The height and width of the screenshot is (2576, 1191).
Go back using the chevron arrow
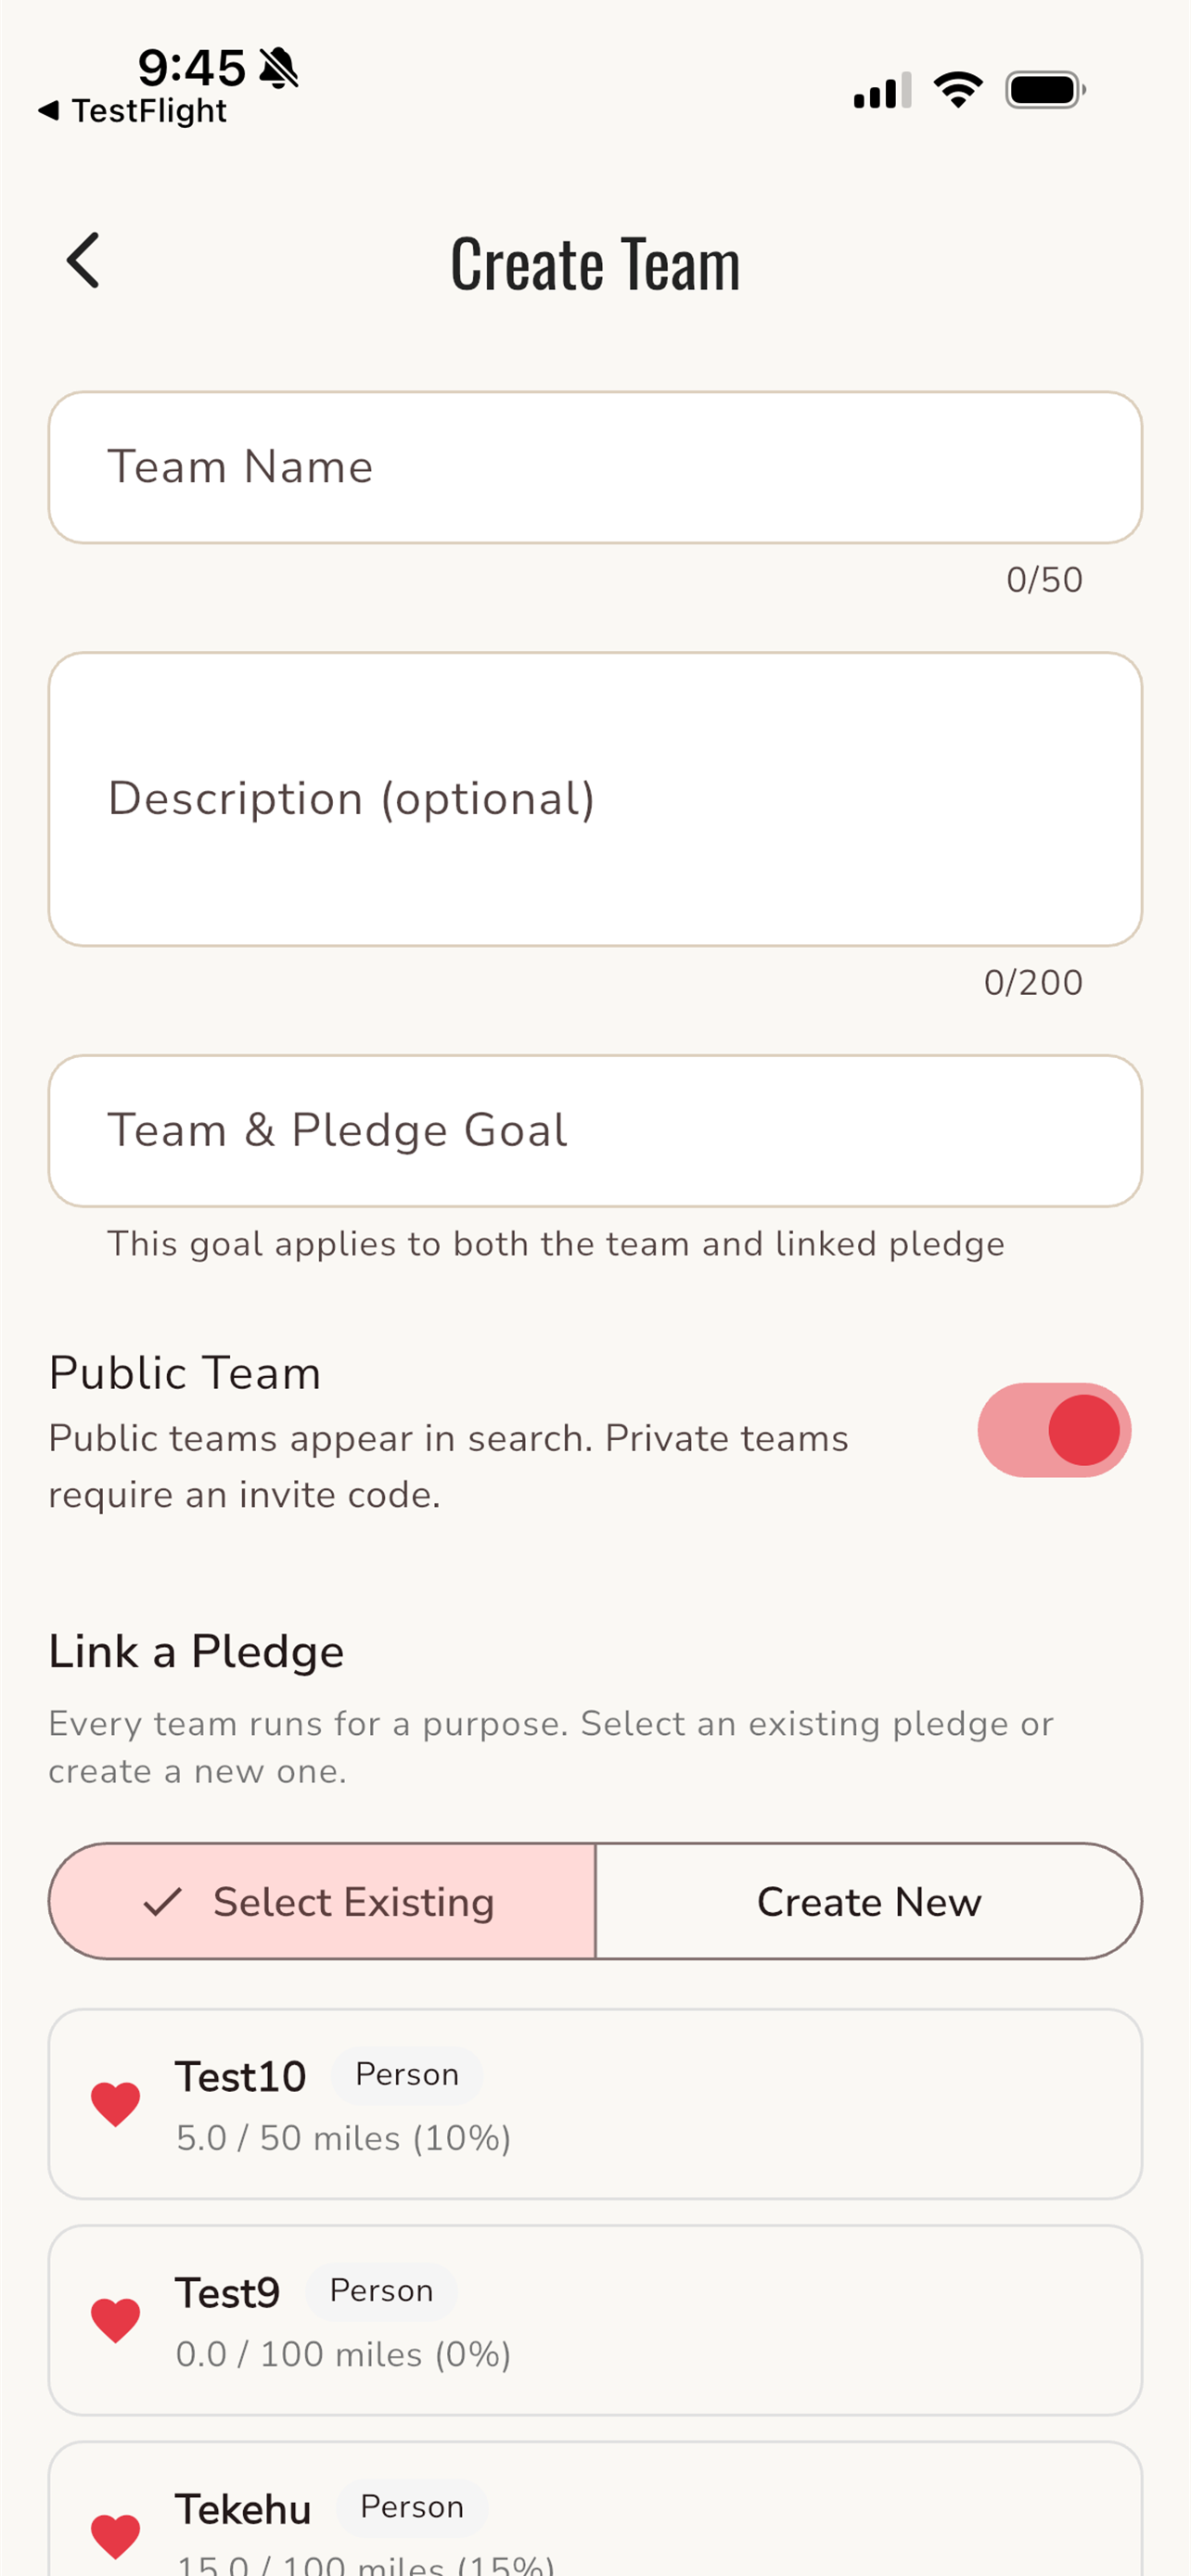[x=83, y=261]
